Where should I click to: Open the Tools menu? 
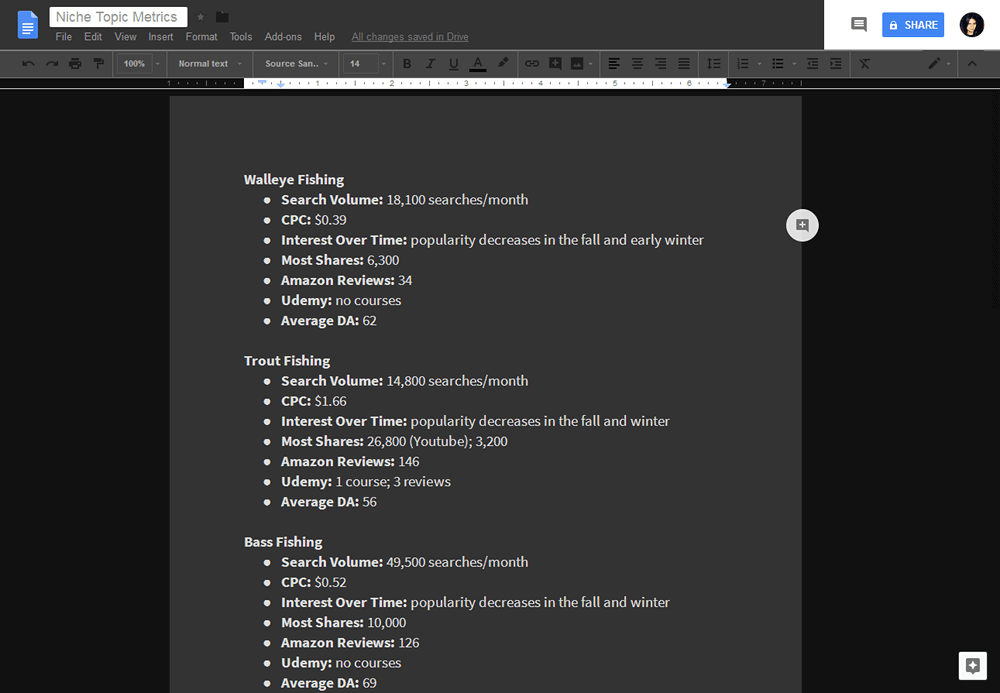pyautogui.click(x=241, y=37)
